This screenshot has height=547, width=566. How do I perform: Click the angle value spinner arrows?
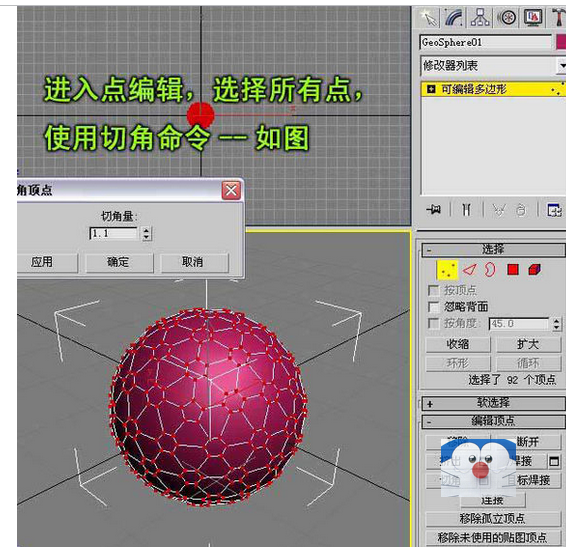click(x=557, y=324)
